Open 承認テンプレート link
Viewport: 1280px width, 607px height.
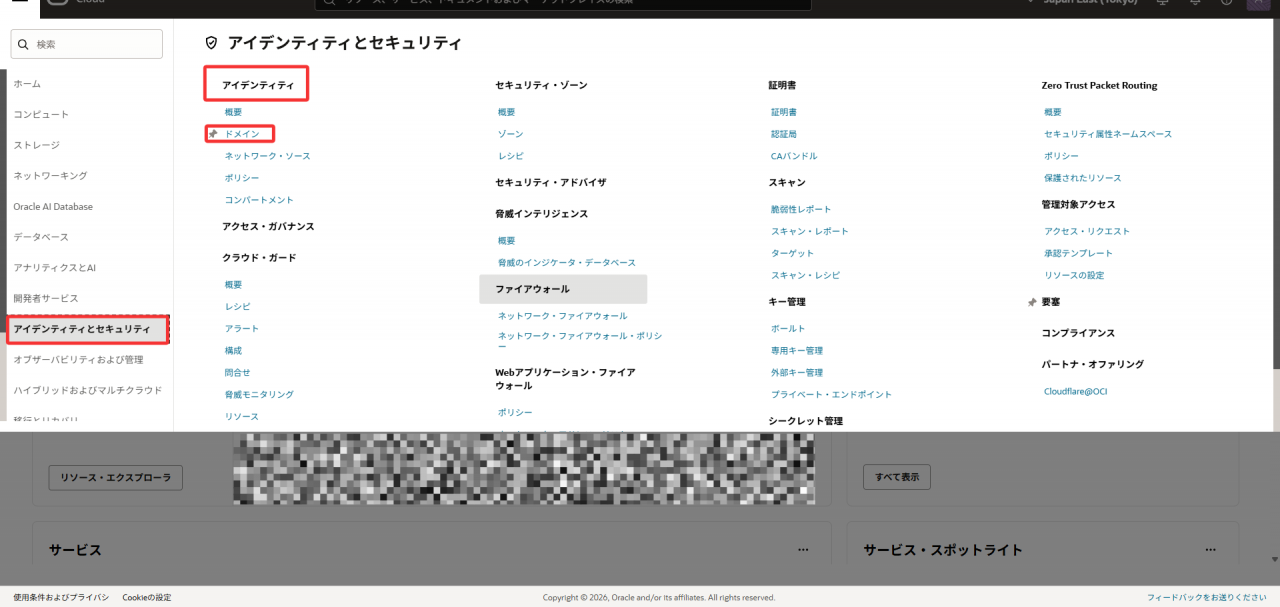tap(1079, 254)
